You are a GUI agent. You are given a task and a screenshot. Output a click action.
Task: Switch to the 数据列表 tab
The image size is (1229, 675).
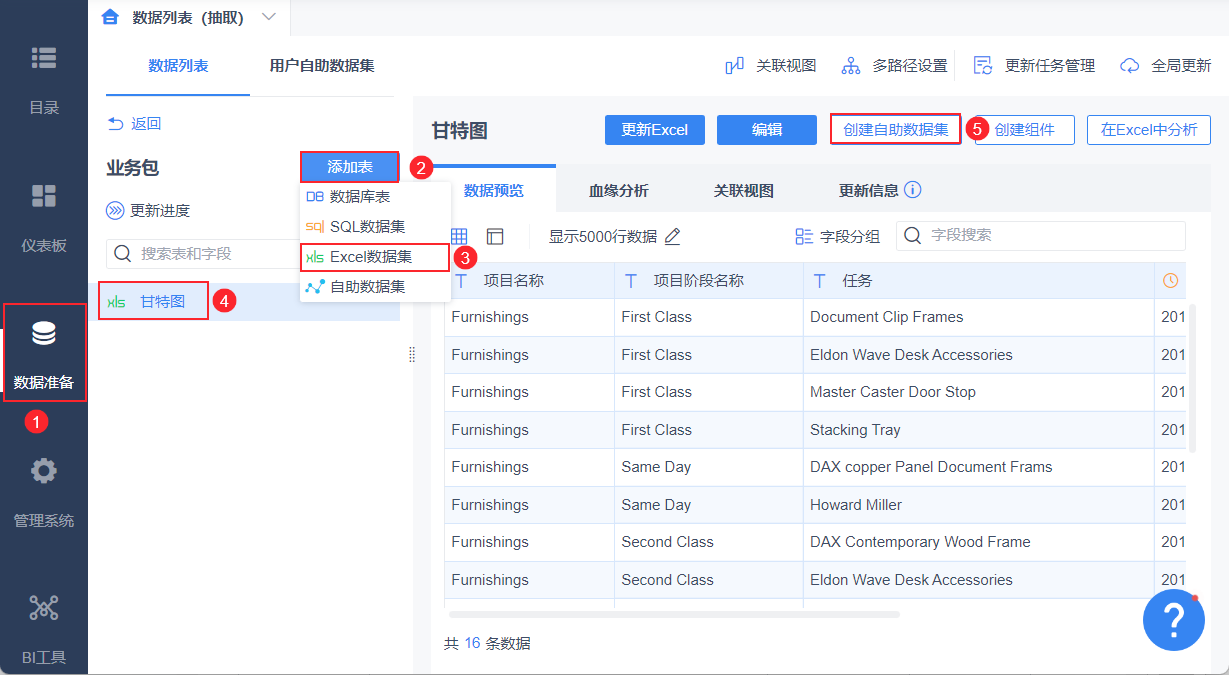(x=178, y=66)
